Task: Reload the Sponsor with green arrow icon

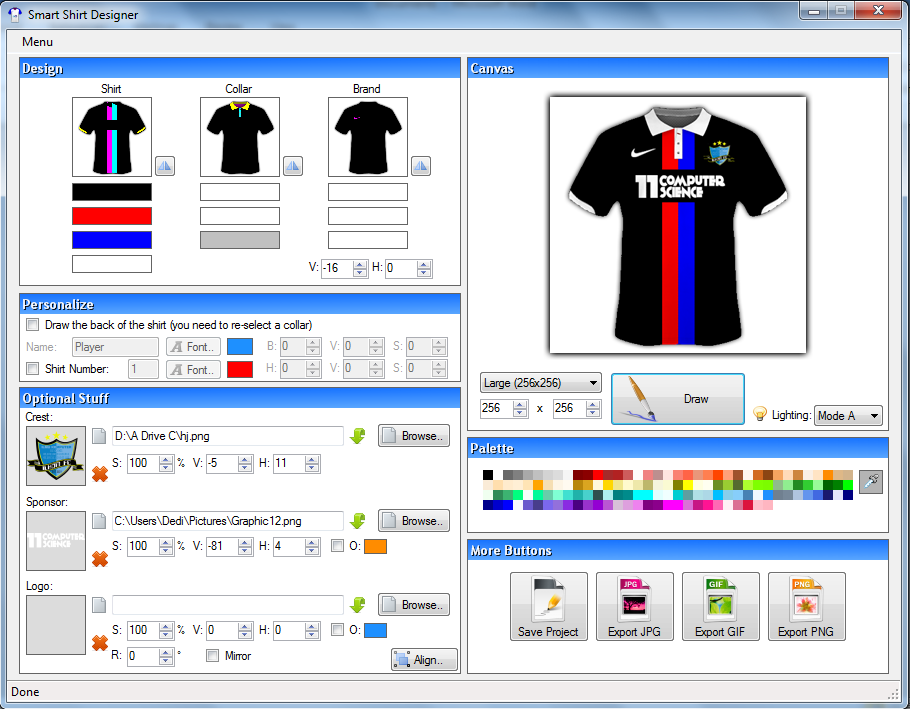Action: click(358, 520)
